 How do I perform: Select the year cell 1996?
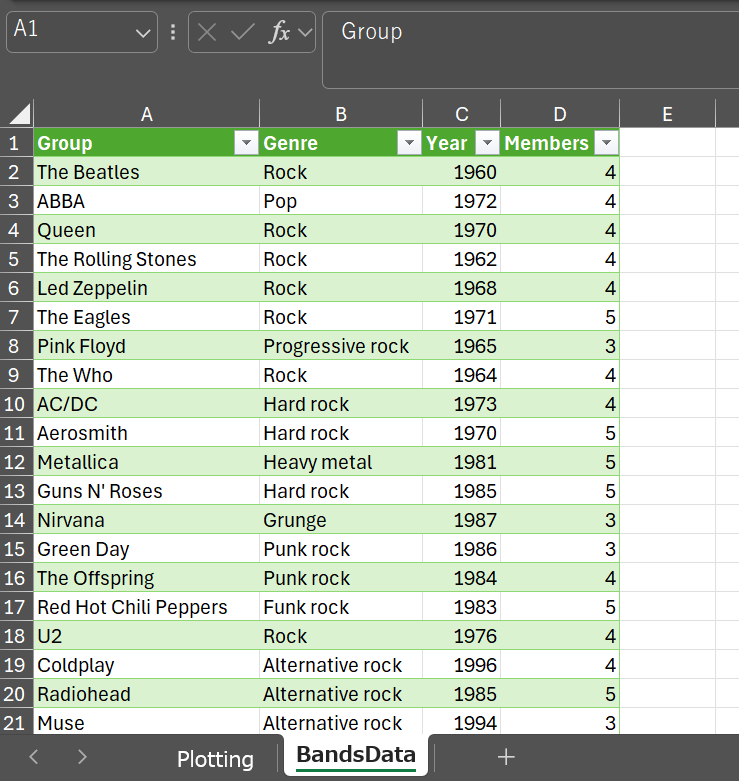[x=462, y=664]
